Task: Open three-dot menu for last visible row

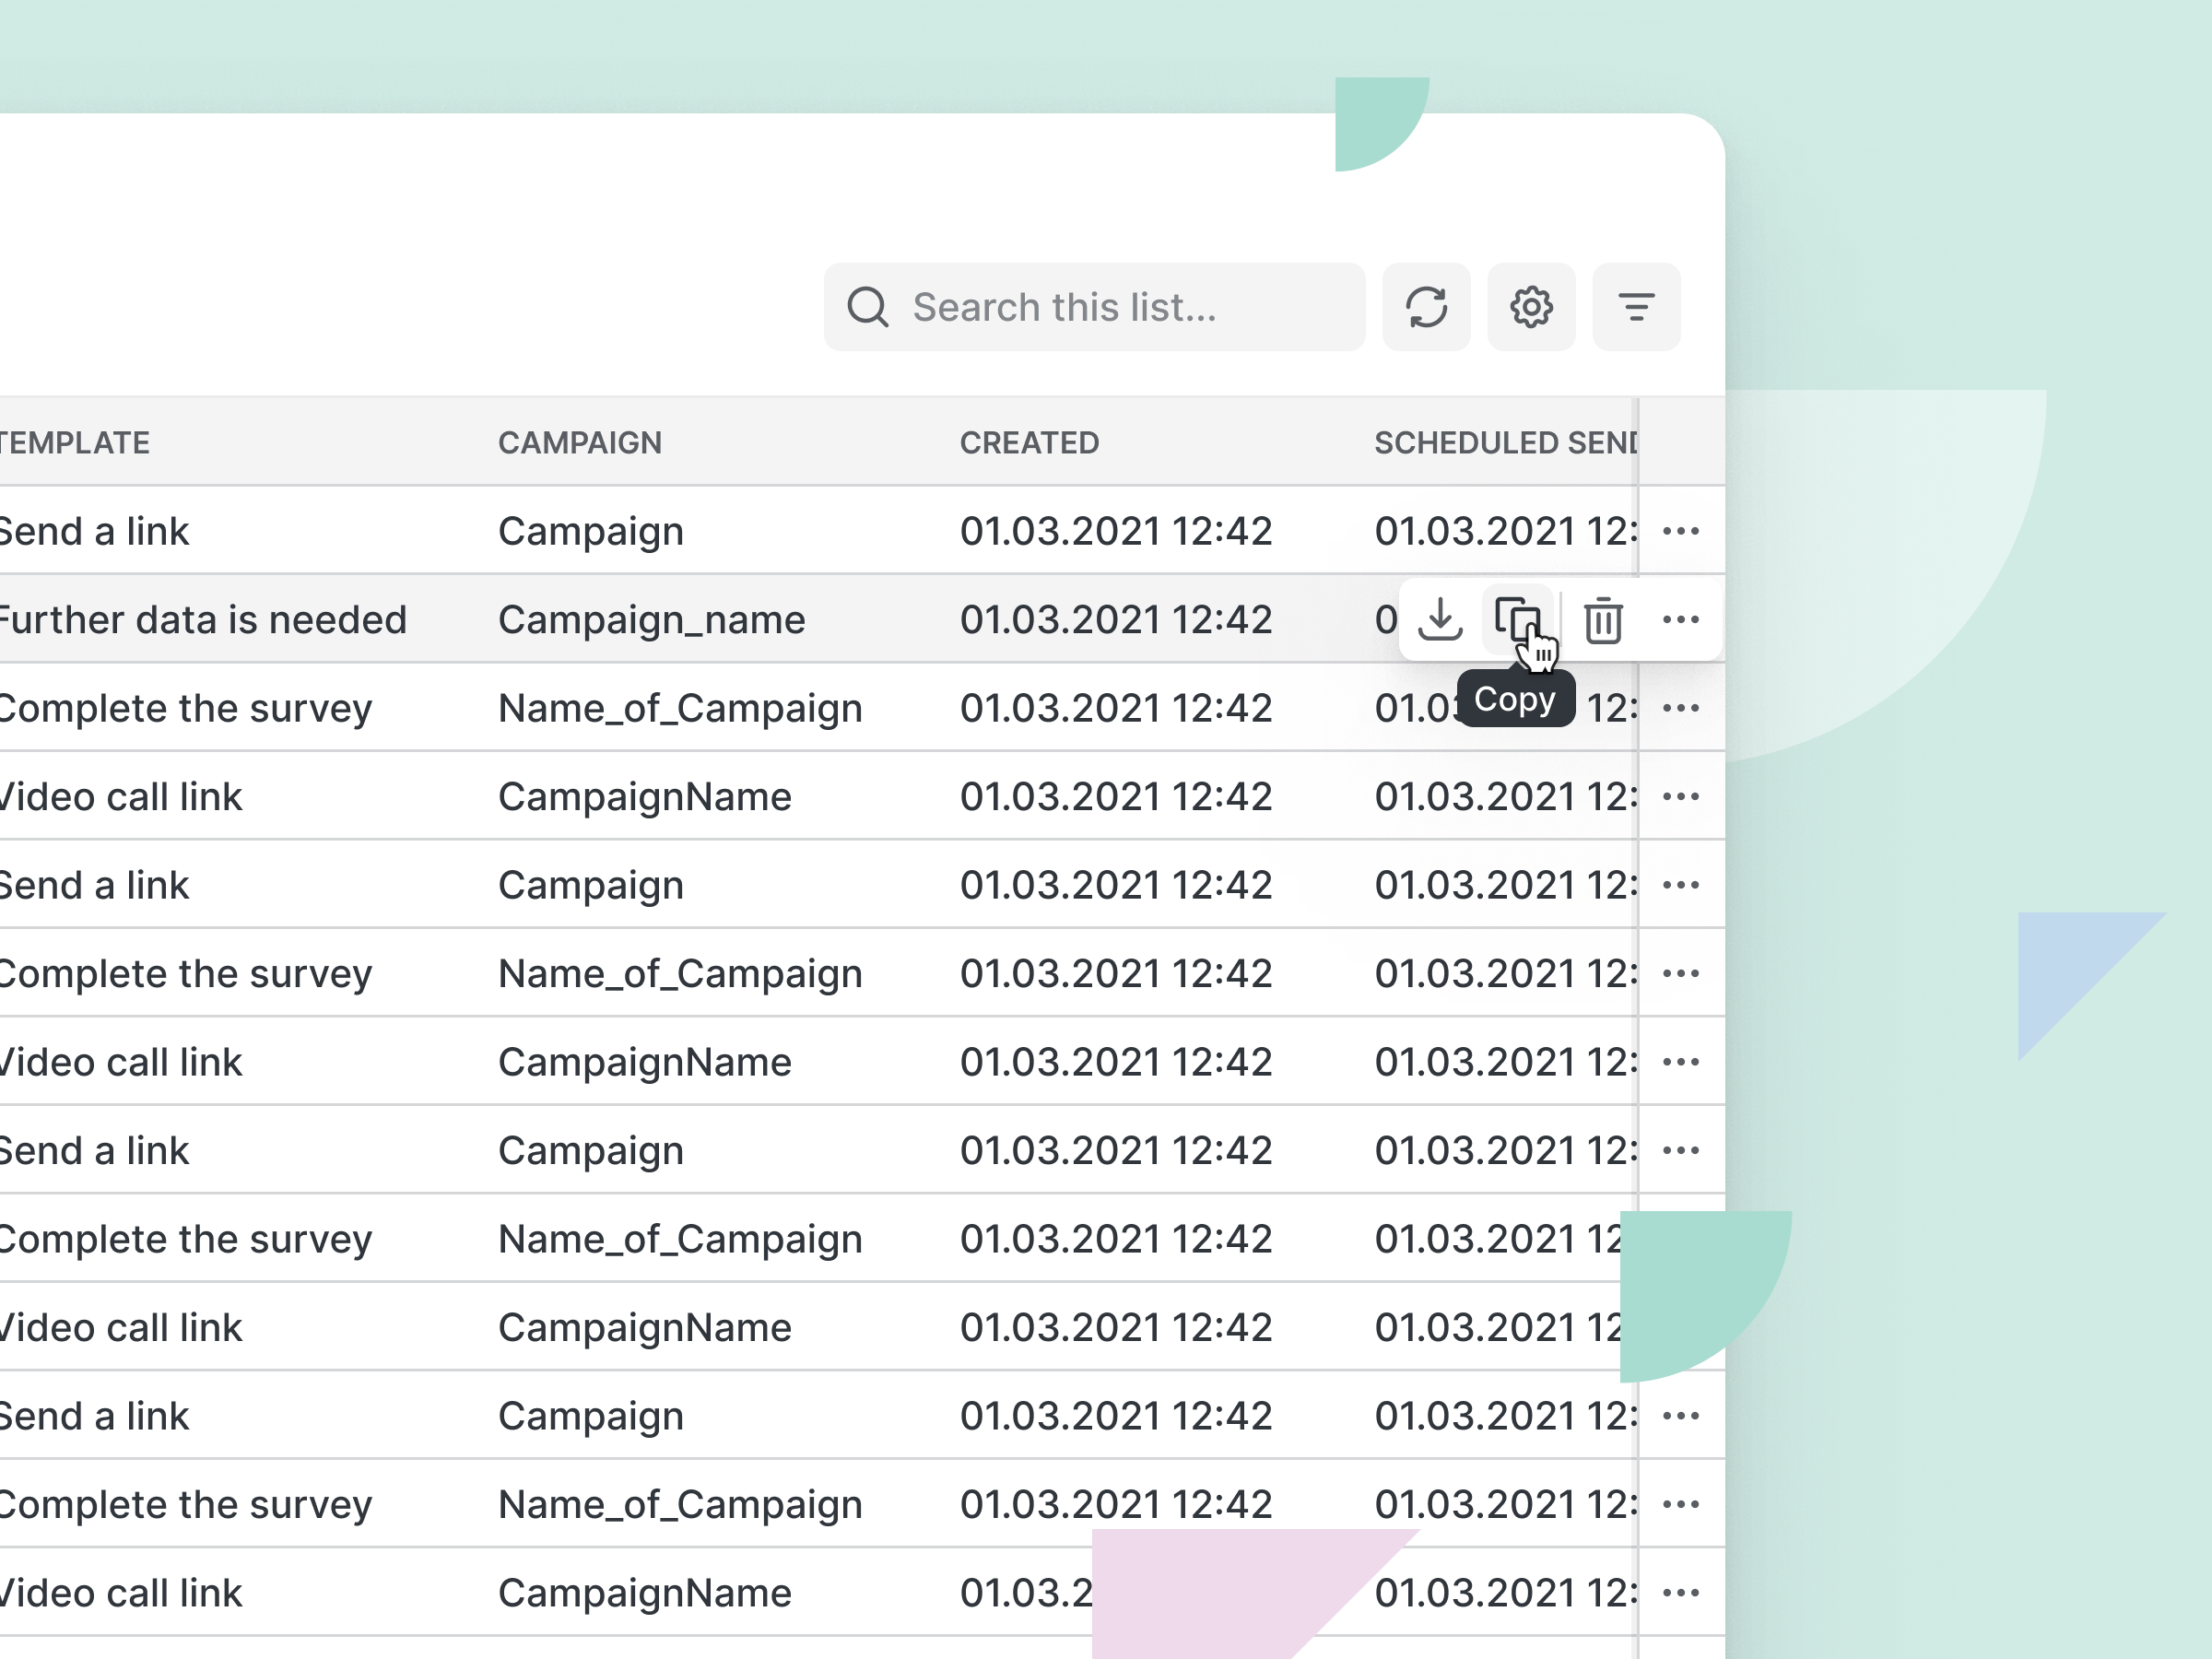Action: tap(1680, 1593)
